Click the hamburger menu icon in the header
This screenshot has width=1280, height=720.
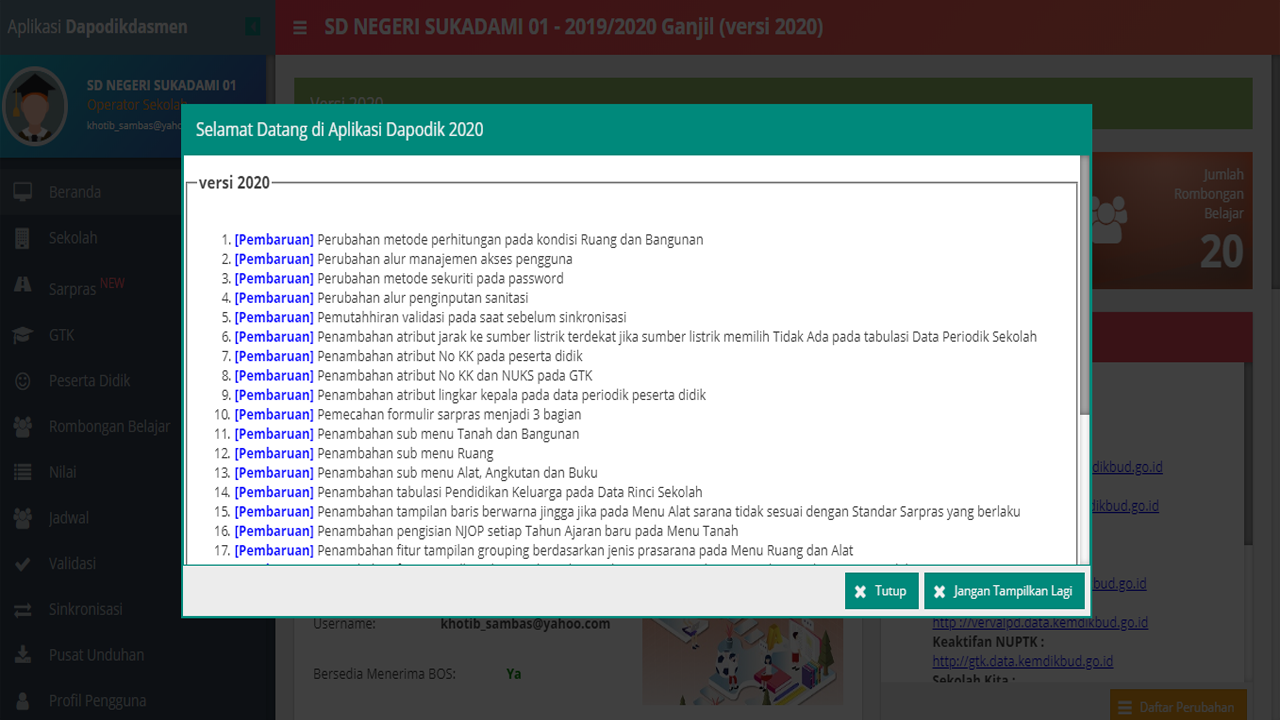tap(300, 28)
